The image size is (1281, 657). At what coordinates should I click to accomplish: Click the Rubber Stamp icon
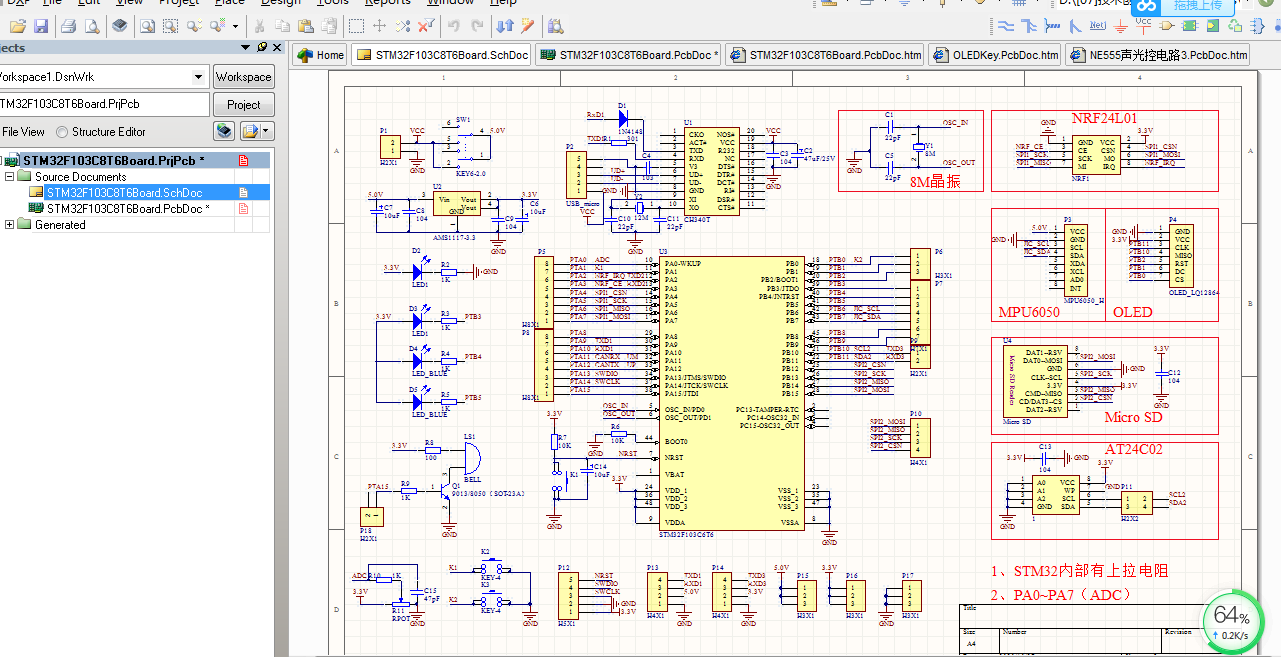pos(329,26)
